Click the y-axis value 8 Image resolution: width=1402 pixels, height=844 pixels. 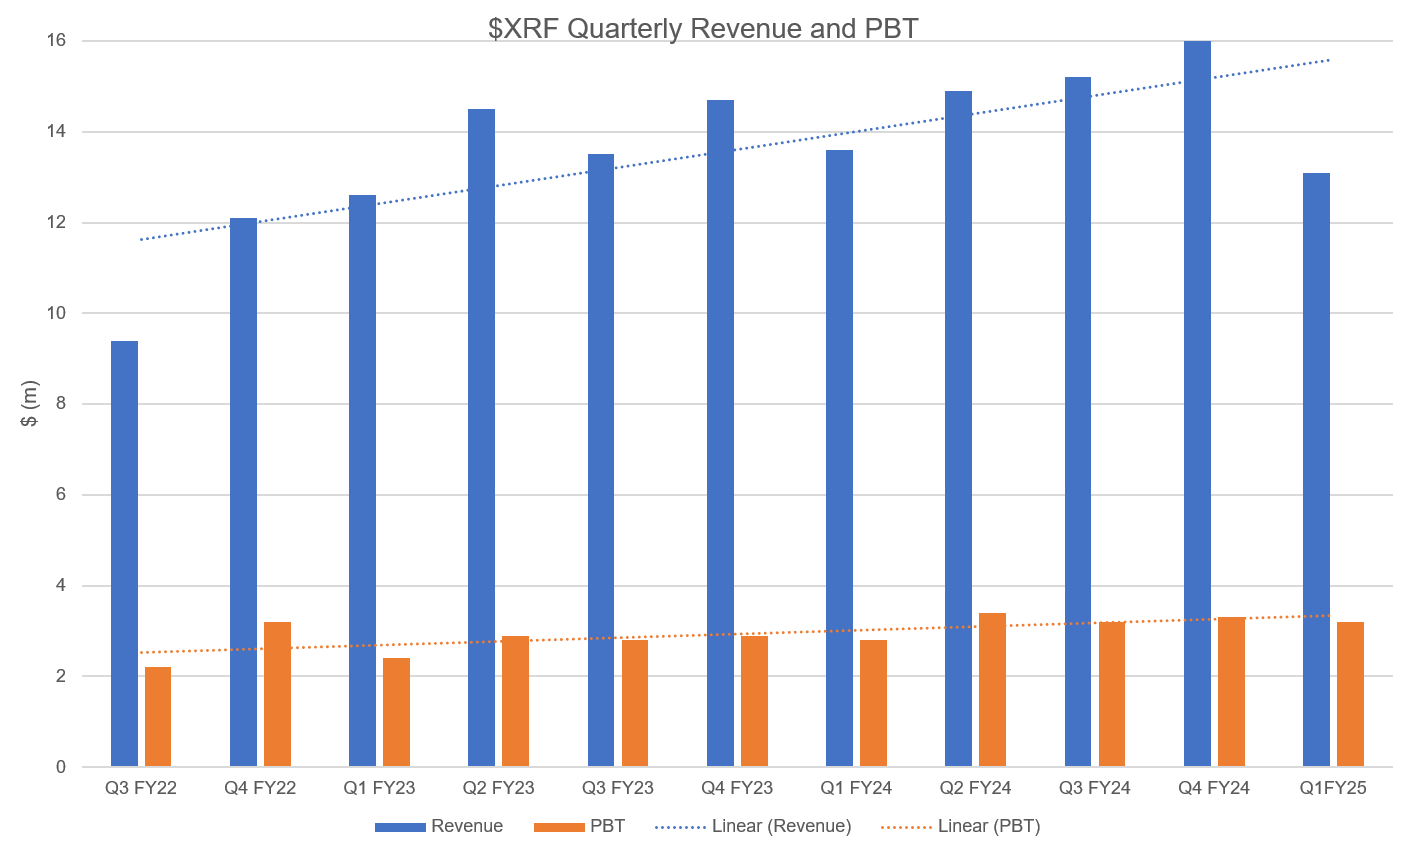pyautogui.click(x=61, y=404)
